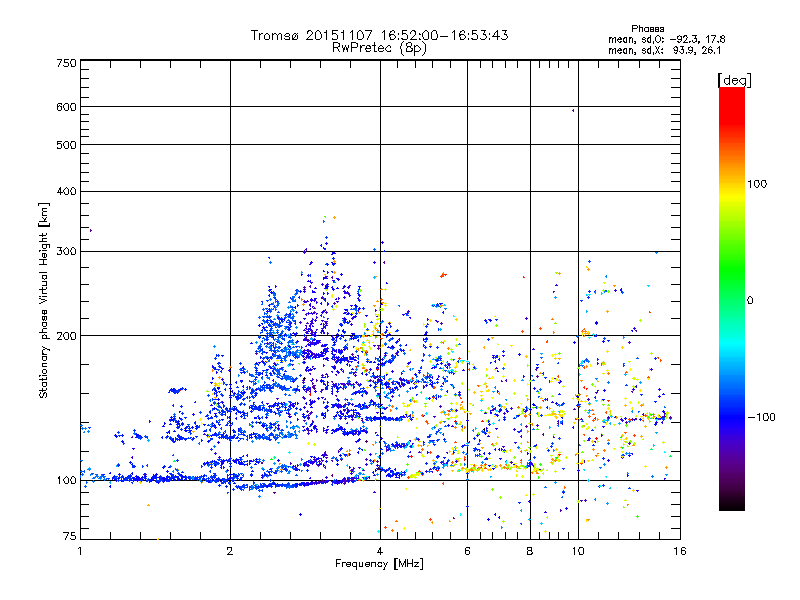Click the x-axis label '8'
Viewport: 800px width, 600px height.
530,551
